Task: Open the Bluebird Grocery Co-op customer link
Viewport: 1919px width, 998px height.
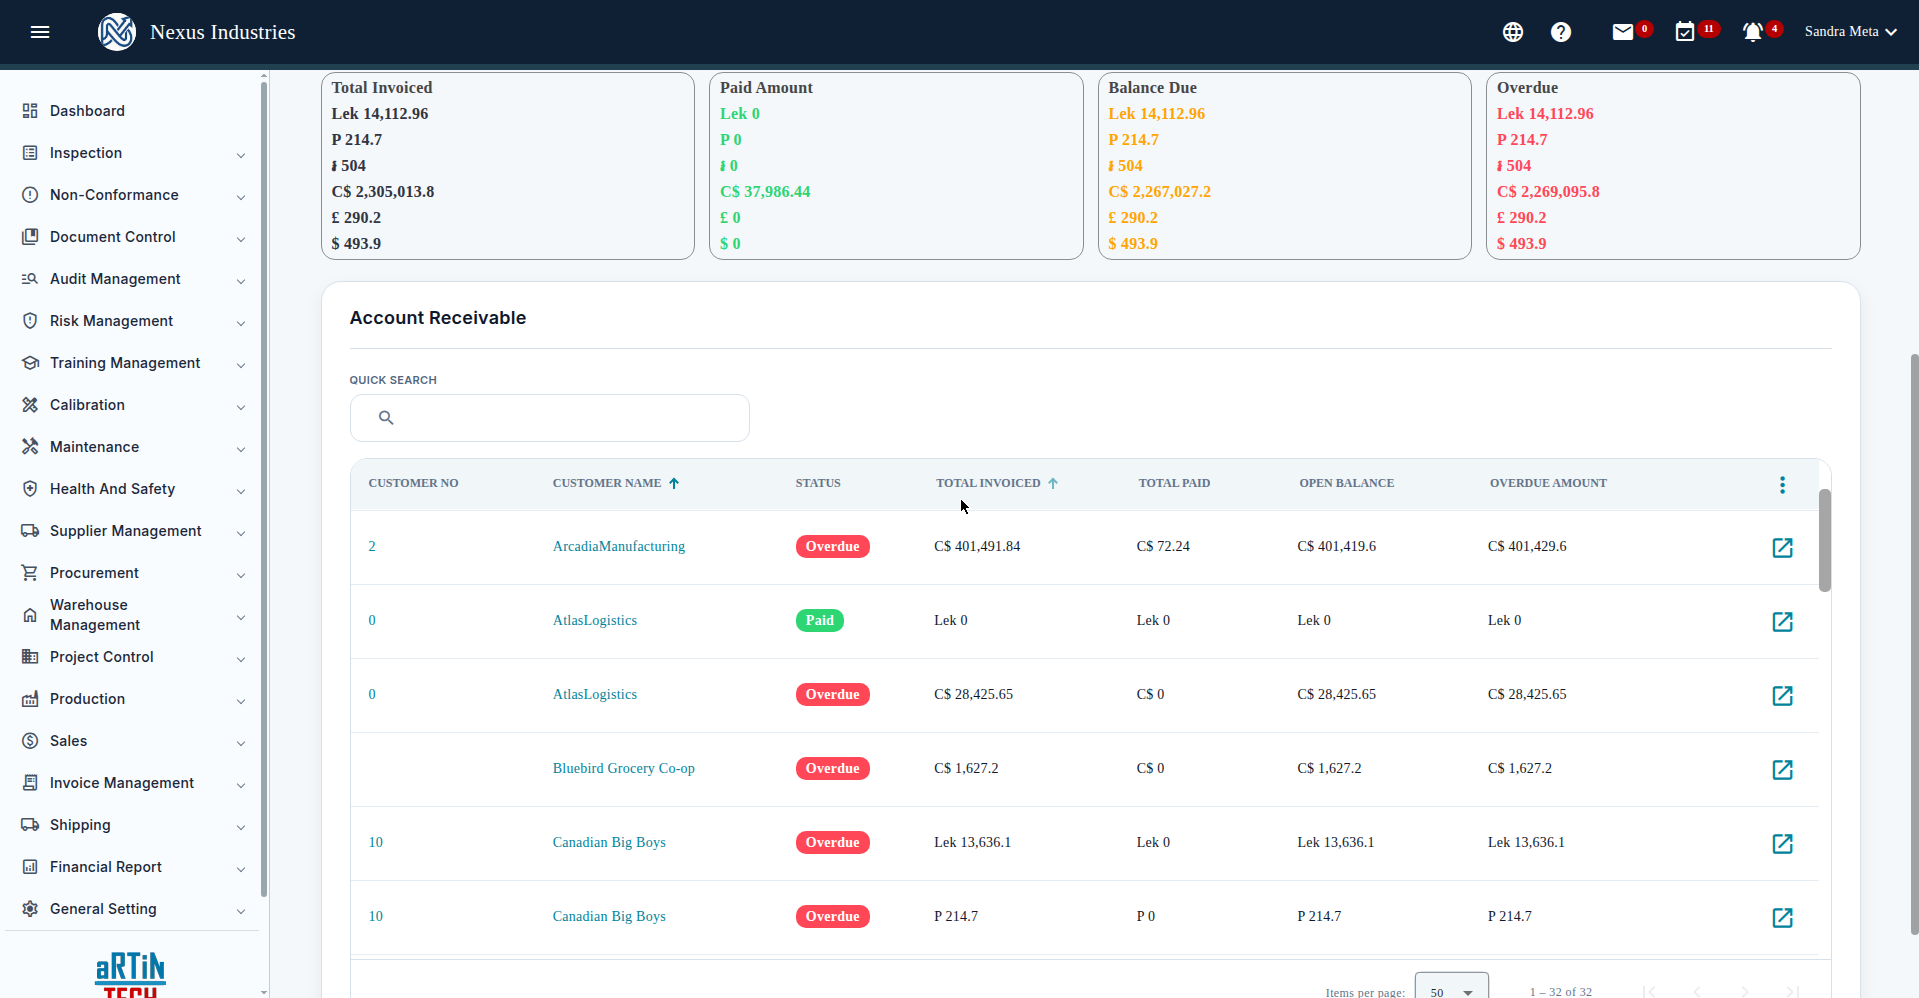Action: [x=624, y=768]
